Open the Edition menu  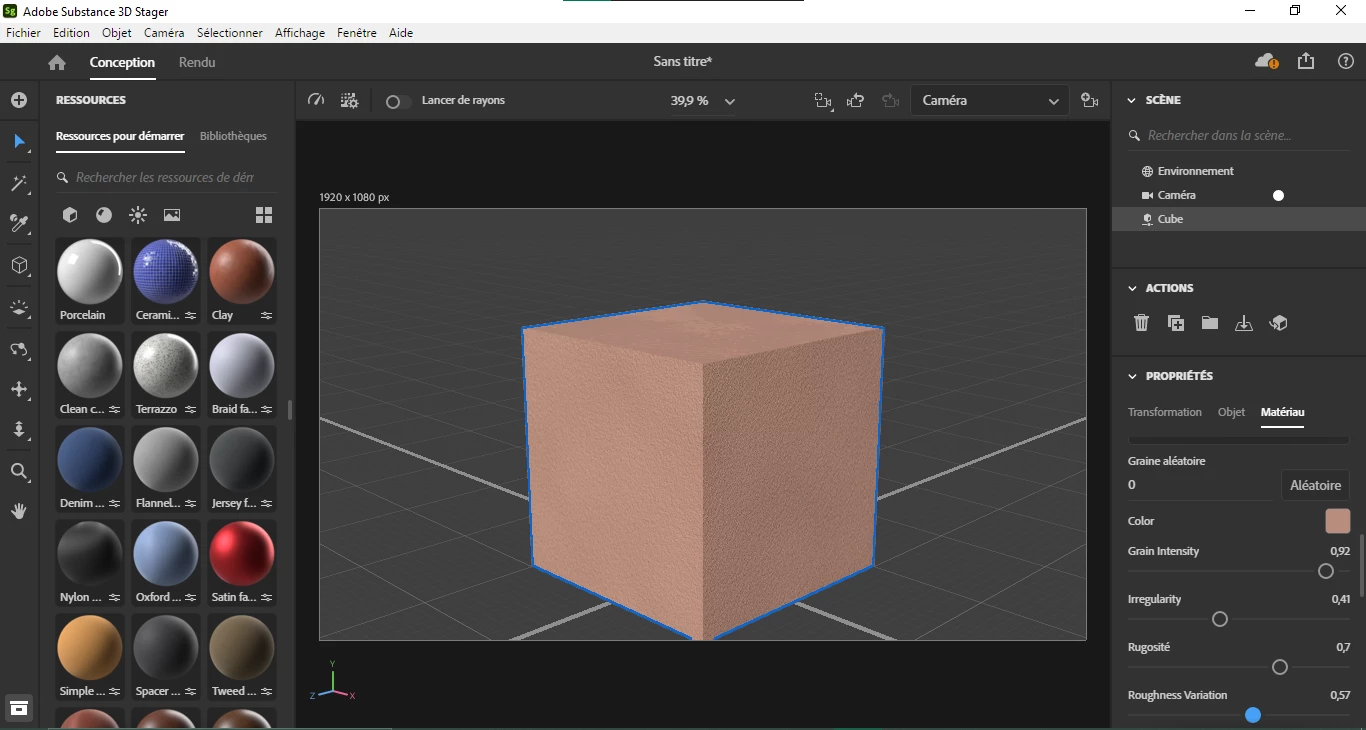(71, 33)
